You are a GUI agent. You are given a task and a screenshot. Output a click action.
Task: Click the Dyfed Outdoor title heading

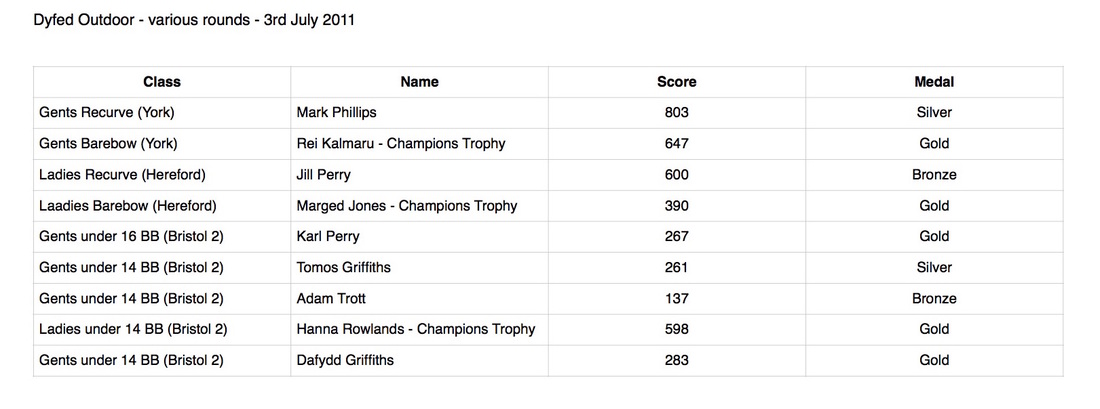point(194,20)
